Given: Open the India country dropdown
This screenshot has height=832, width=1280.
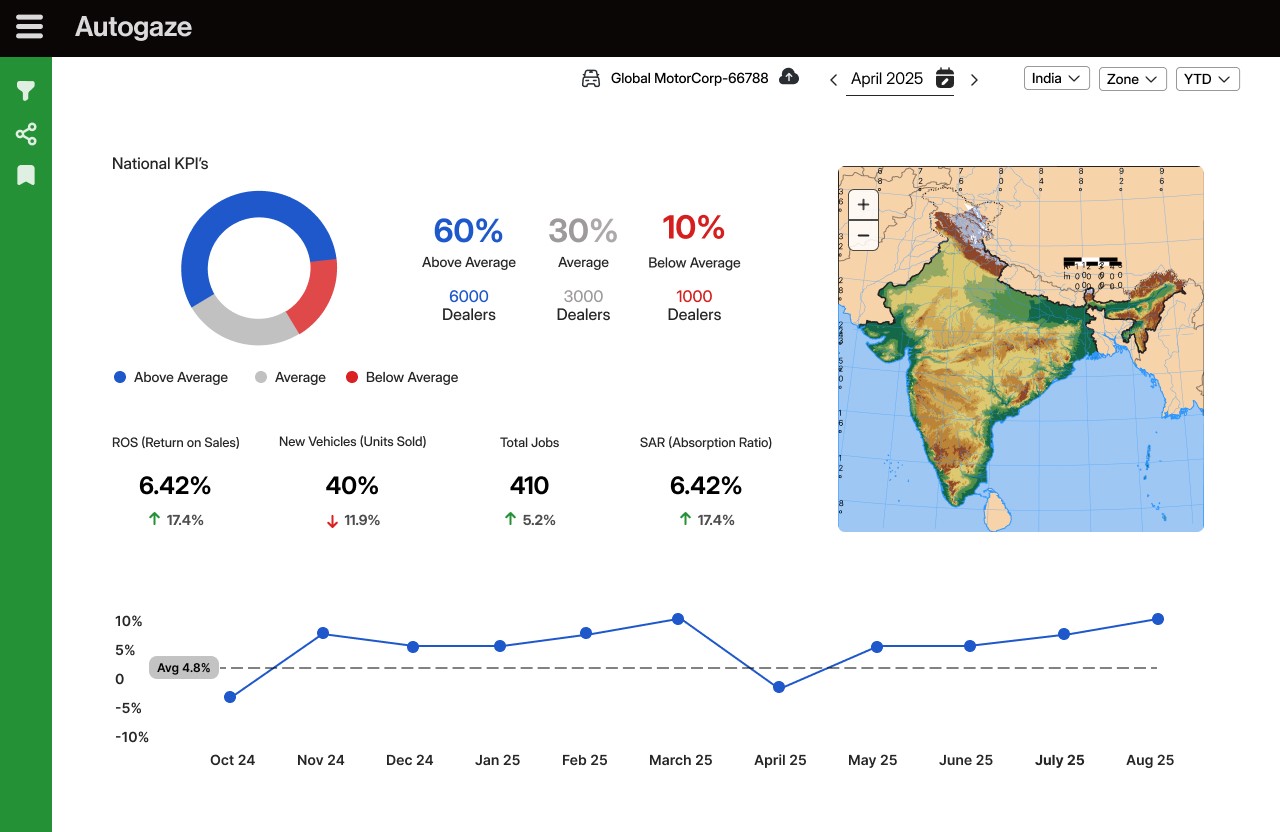Looking at the screenshot, I should (x=1056, y=78).
